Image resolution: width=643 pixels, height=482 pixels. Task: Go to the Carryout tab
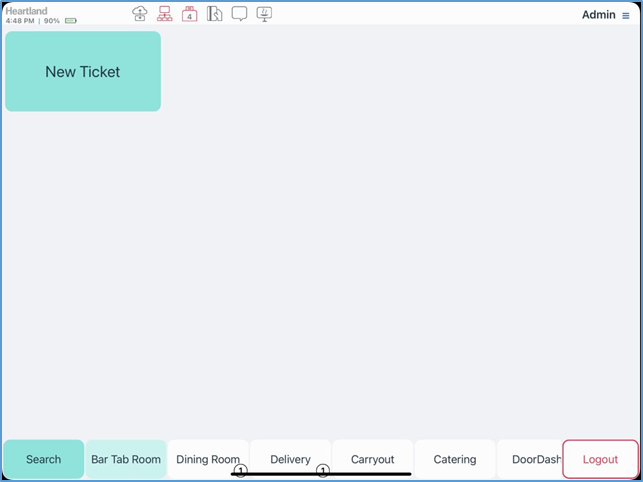pos(372,458)
